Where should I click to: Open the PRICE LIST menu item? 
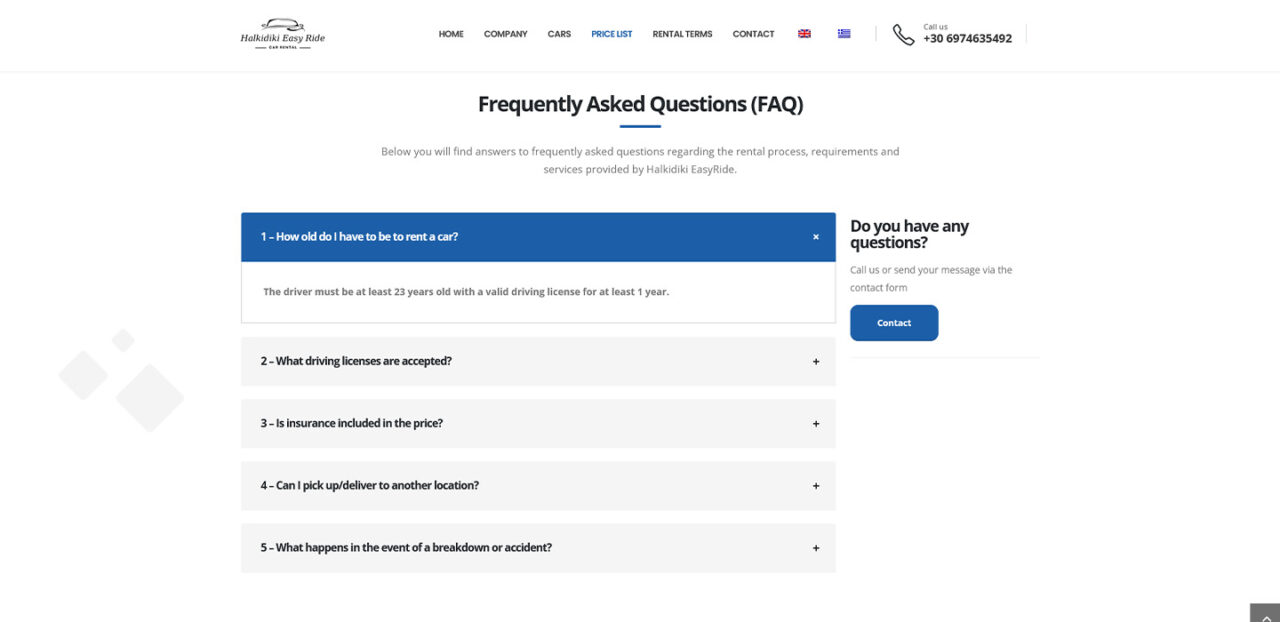click(612, 34)
